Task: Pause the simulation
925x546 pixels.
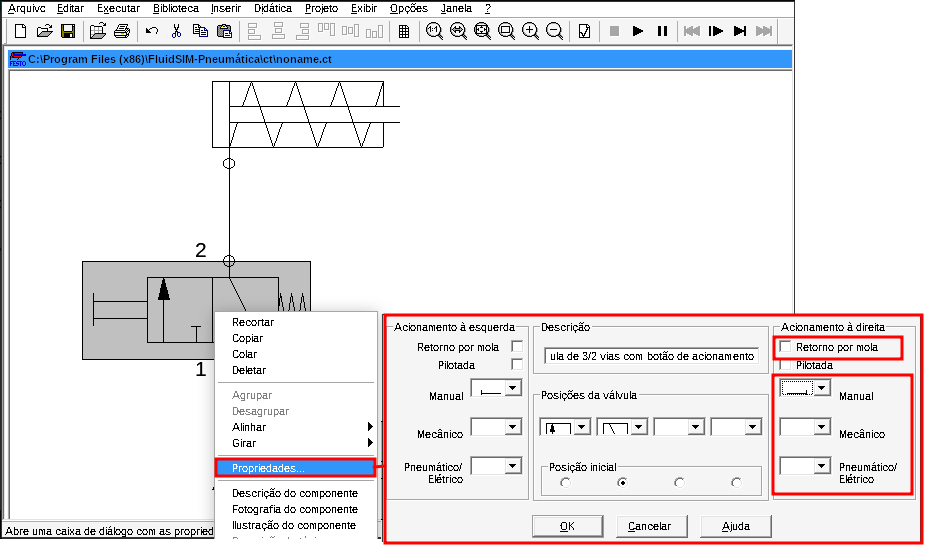Action: 662,31
